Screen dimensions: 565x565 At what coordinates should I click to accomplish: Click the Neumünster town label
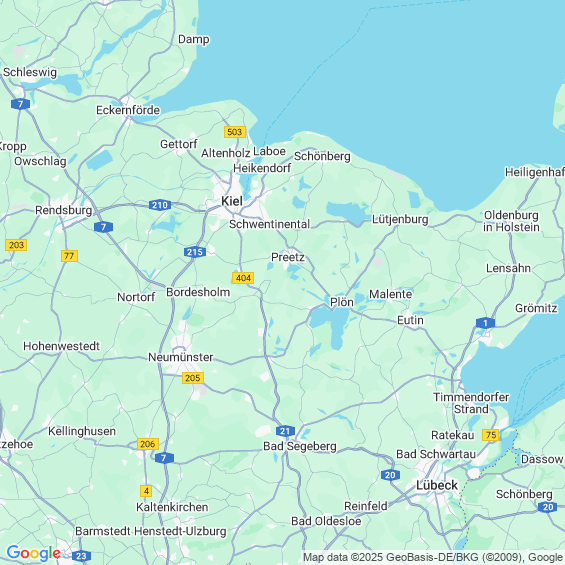point(181,357)
